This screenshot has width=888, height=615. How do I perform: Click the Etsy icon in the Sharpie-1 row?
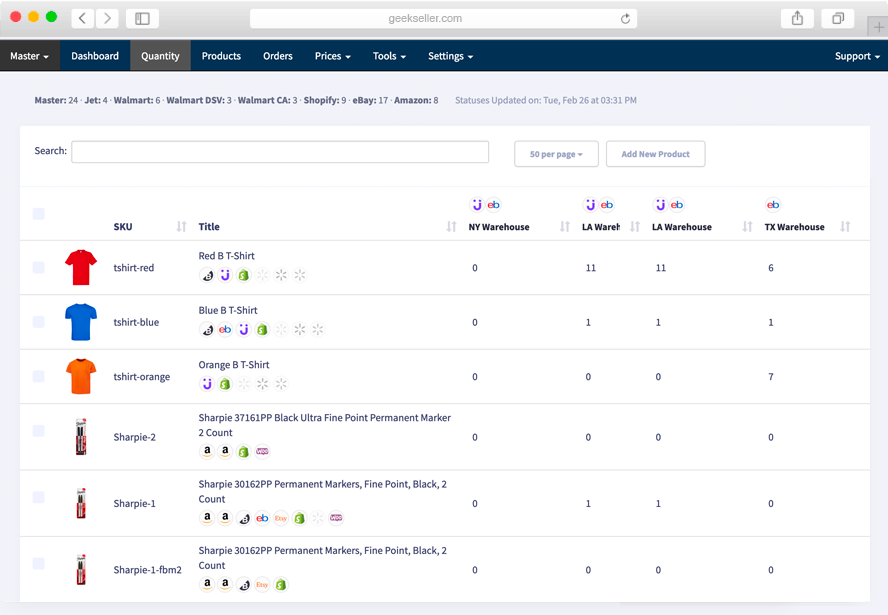pos(280,518)
